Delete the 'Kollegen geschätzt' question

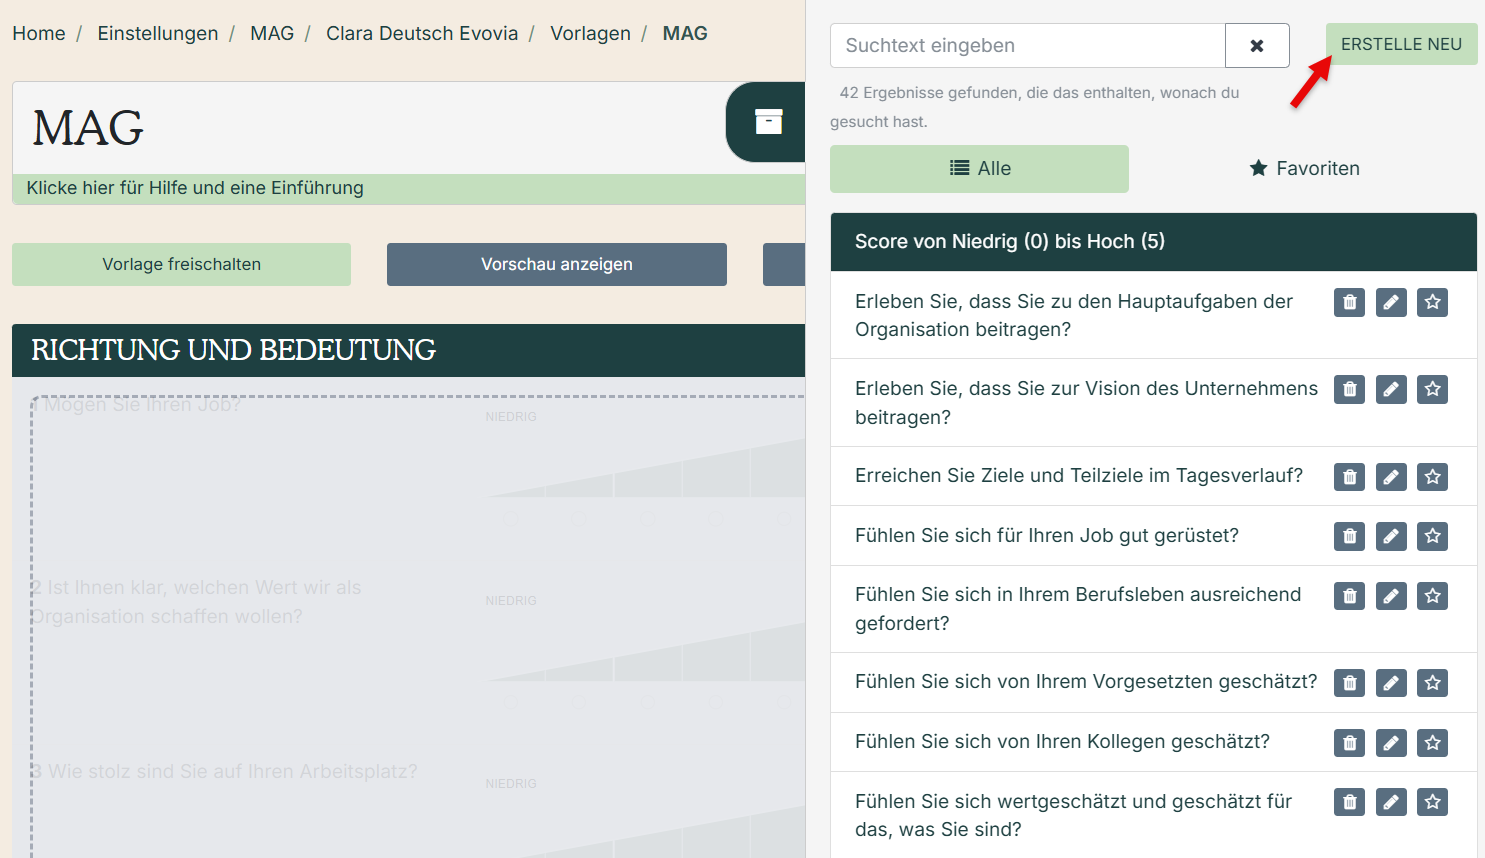point(1349,743)
